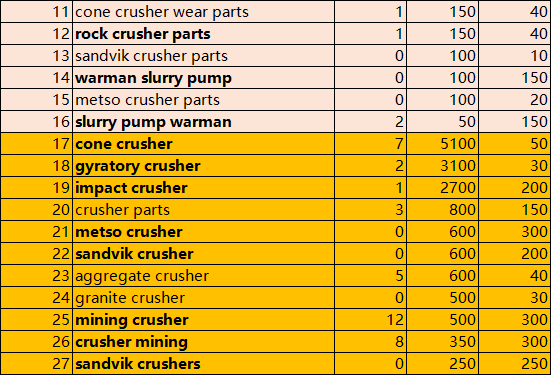Click the 'metso crusher' keyword cell
The image size is (551, 375).
tap(203, 232)
